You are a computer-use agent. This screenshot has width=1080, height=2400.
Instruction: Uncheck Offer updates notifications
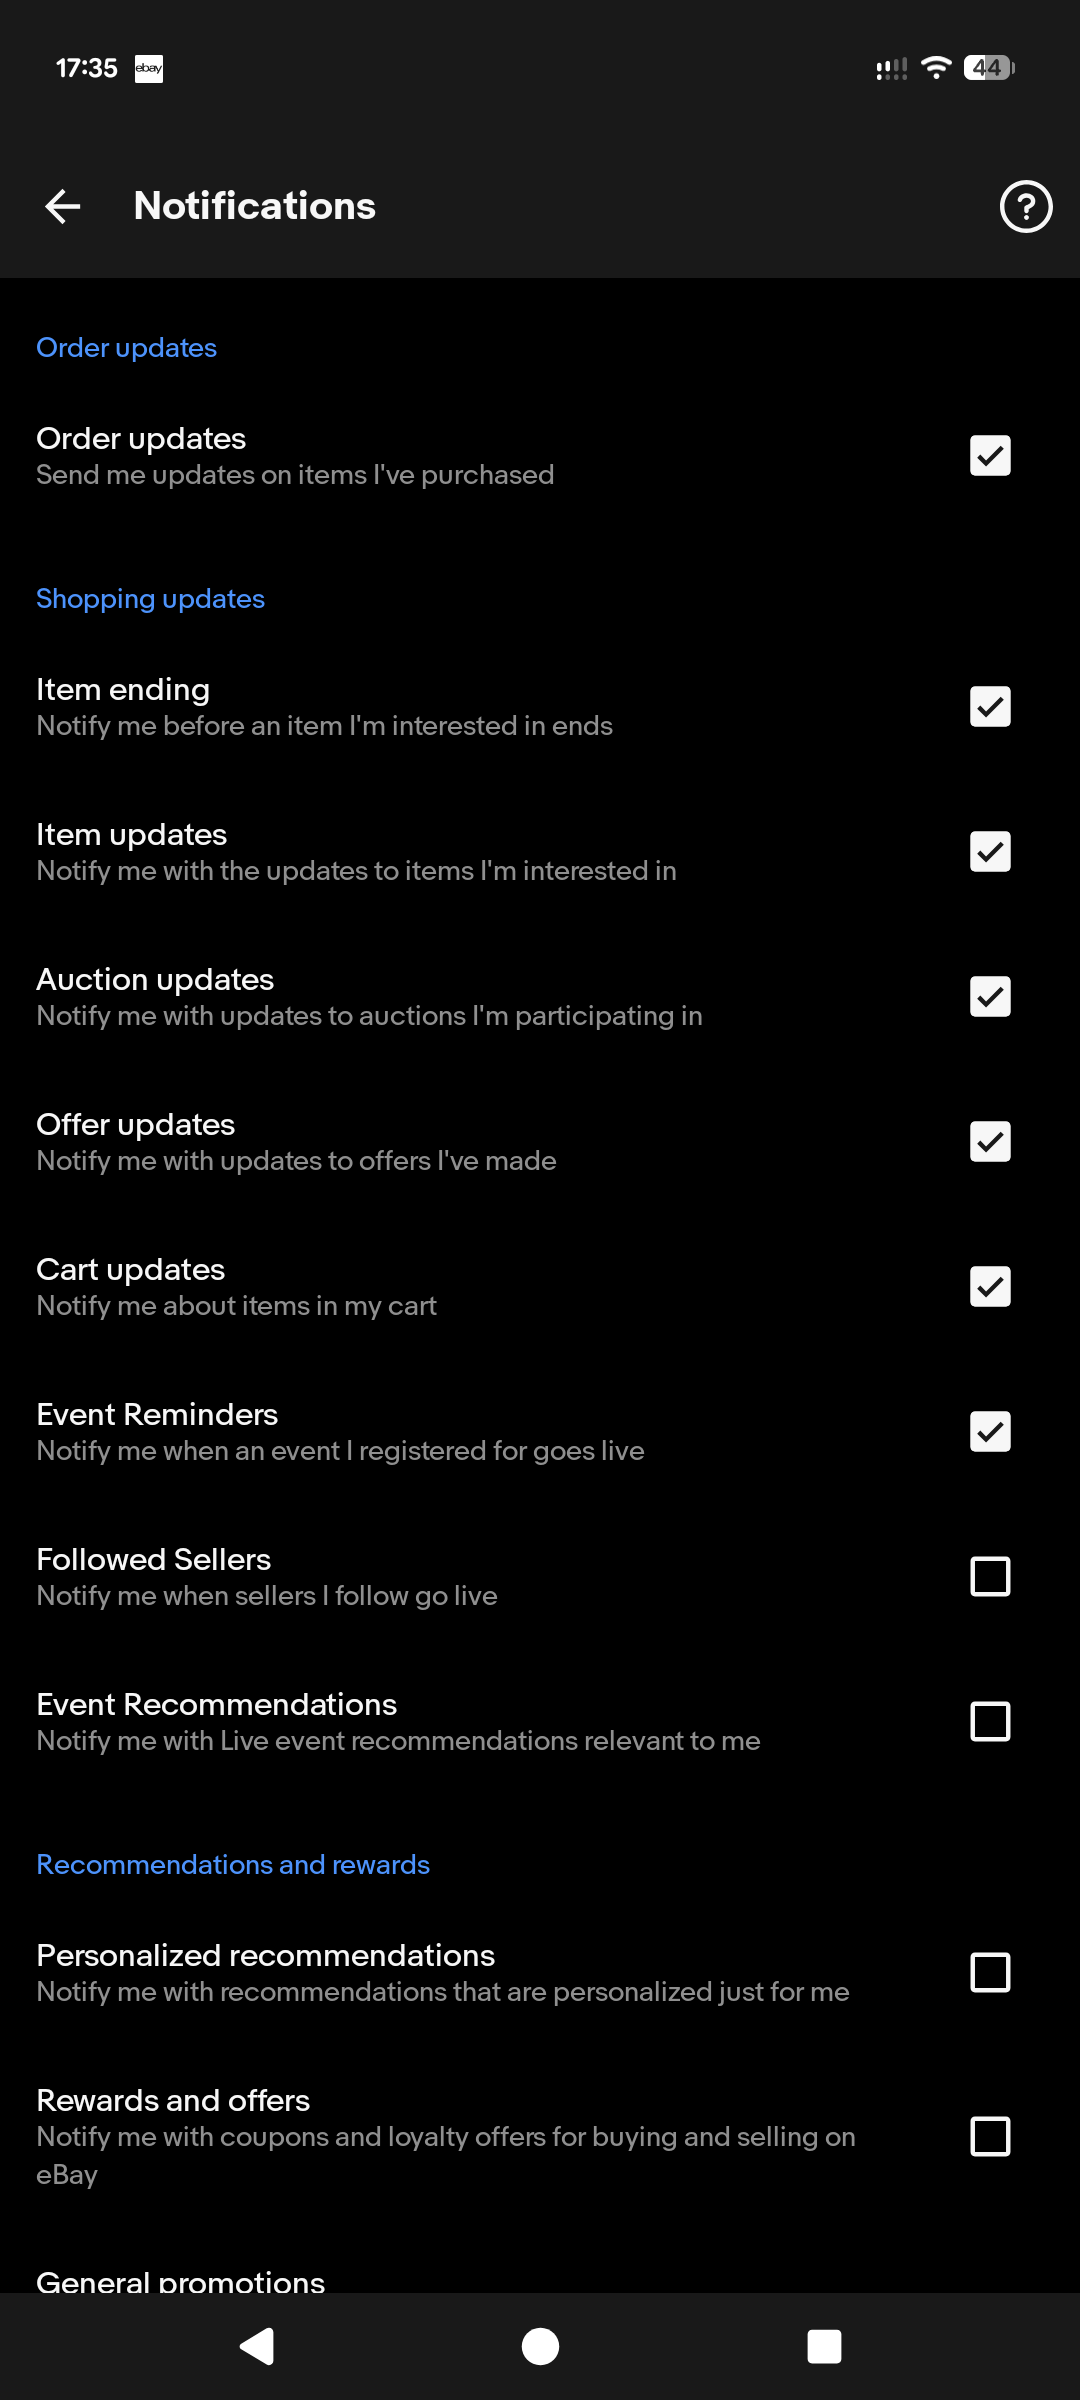pos(990,1142)
